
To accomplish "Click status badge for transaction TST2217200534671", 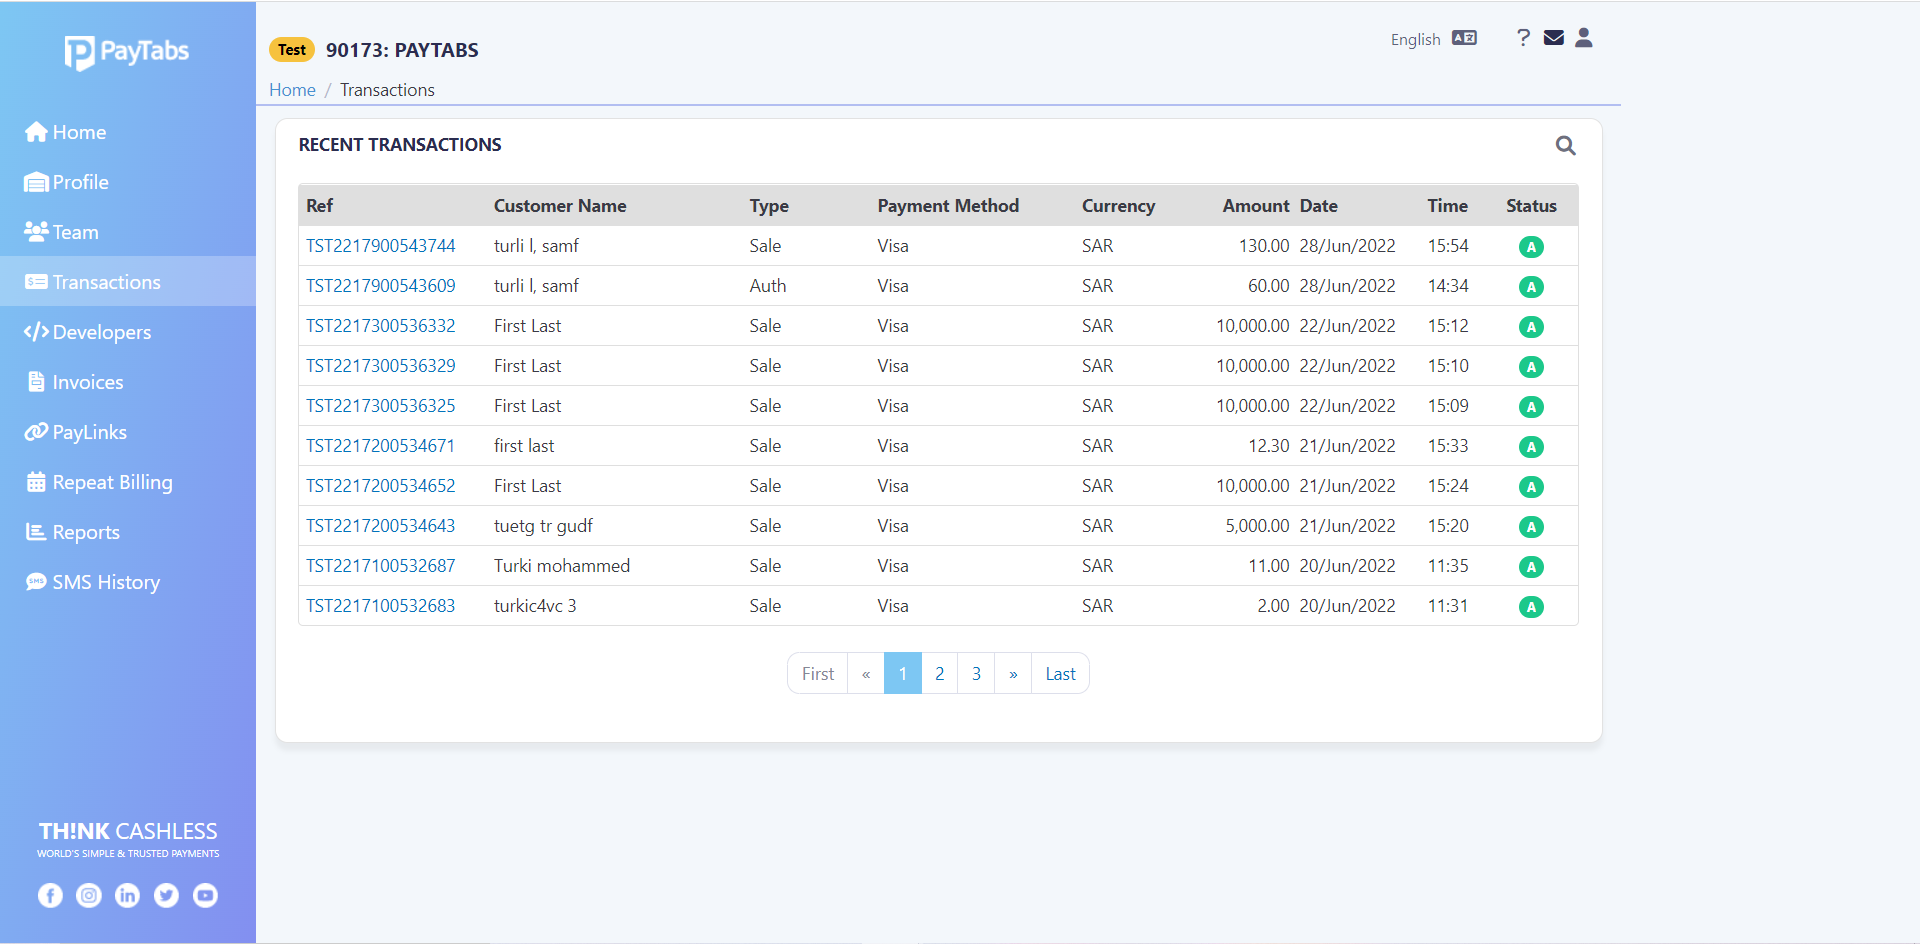I will 1531,447.
